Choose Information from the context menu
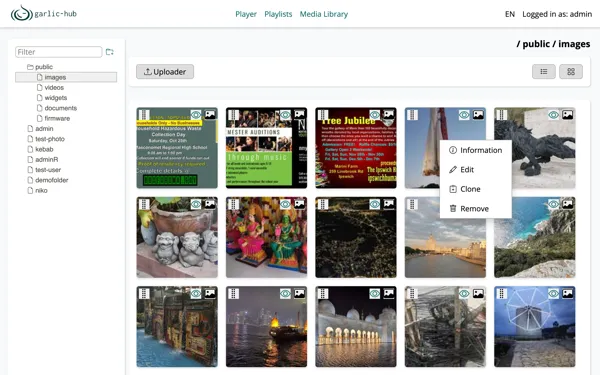This screenshot has height=375, width=600. coord(476,150)
